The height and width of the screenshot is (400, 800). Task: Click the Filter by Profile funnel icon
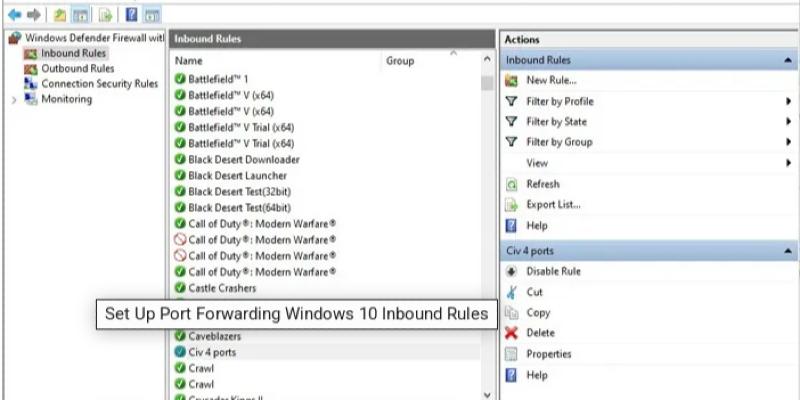(511, 102)
